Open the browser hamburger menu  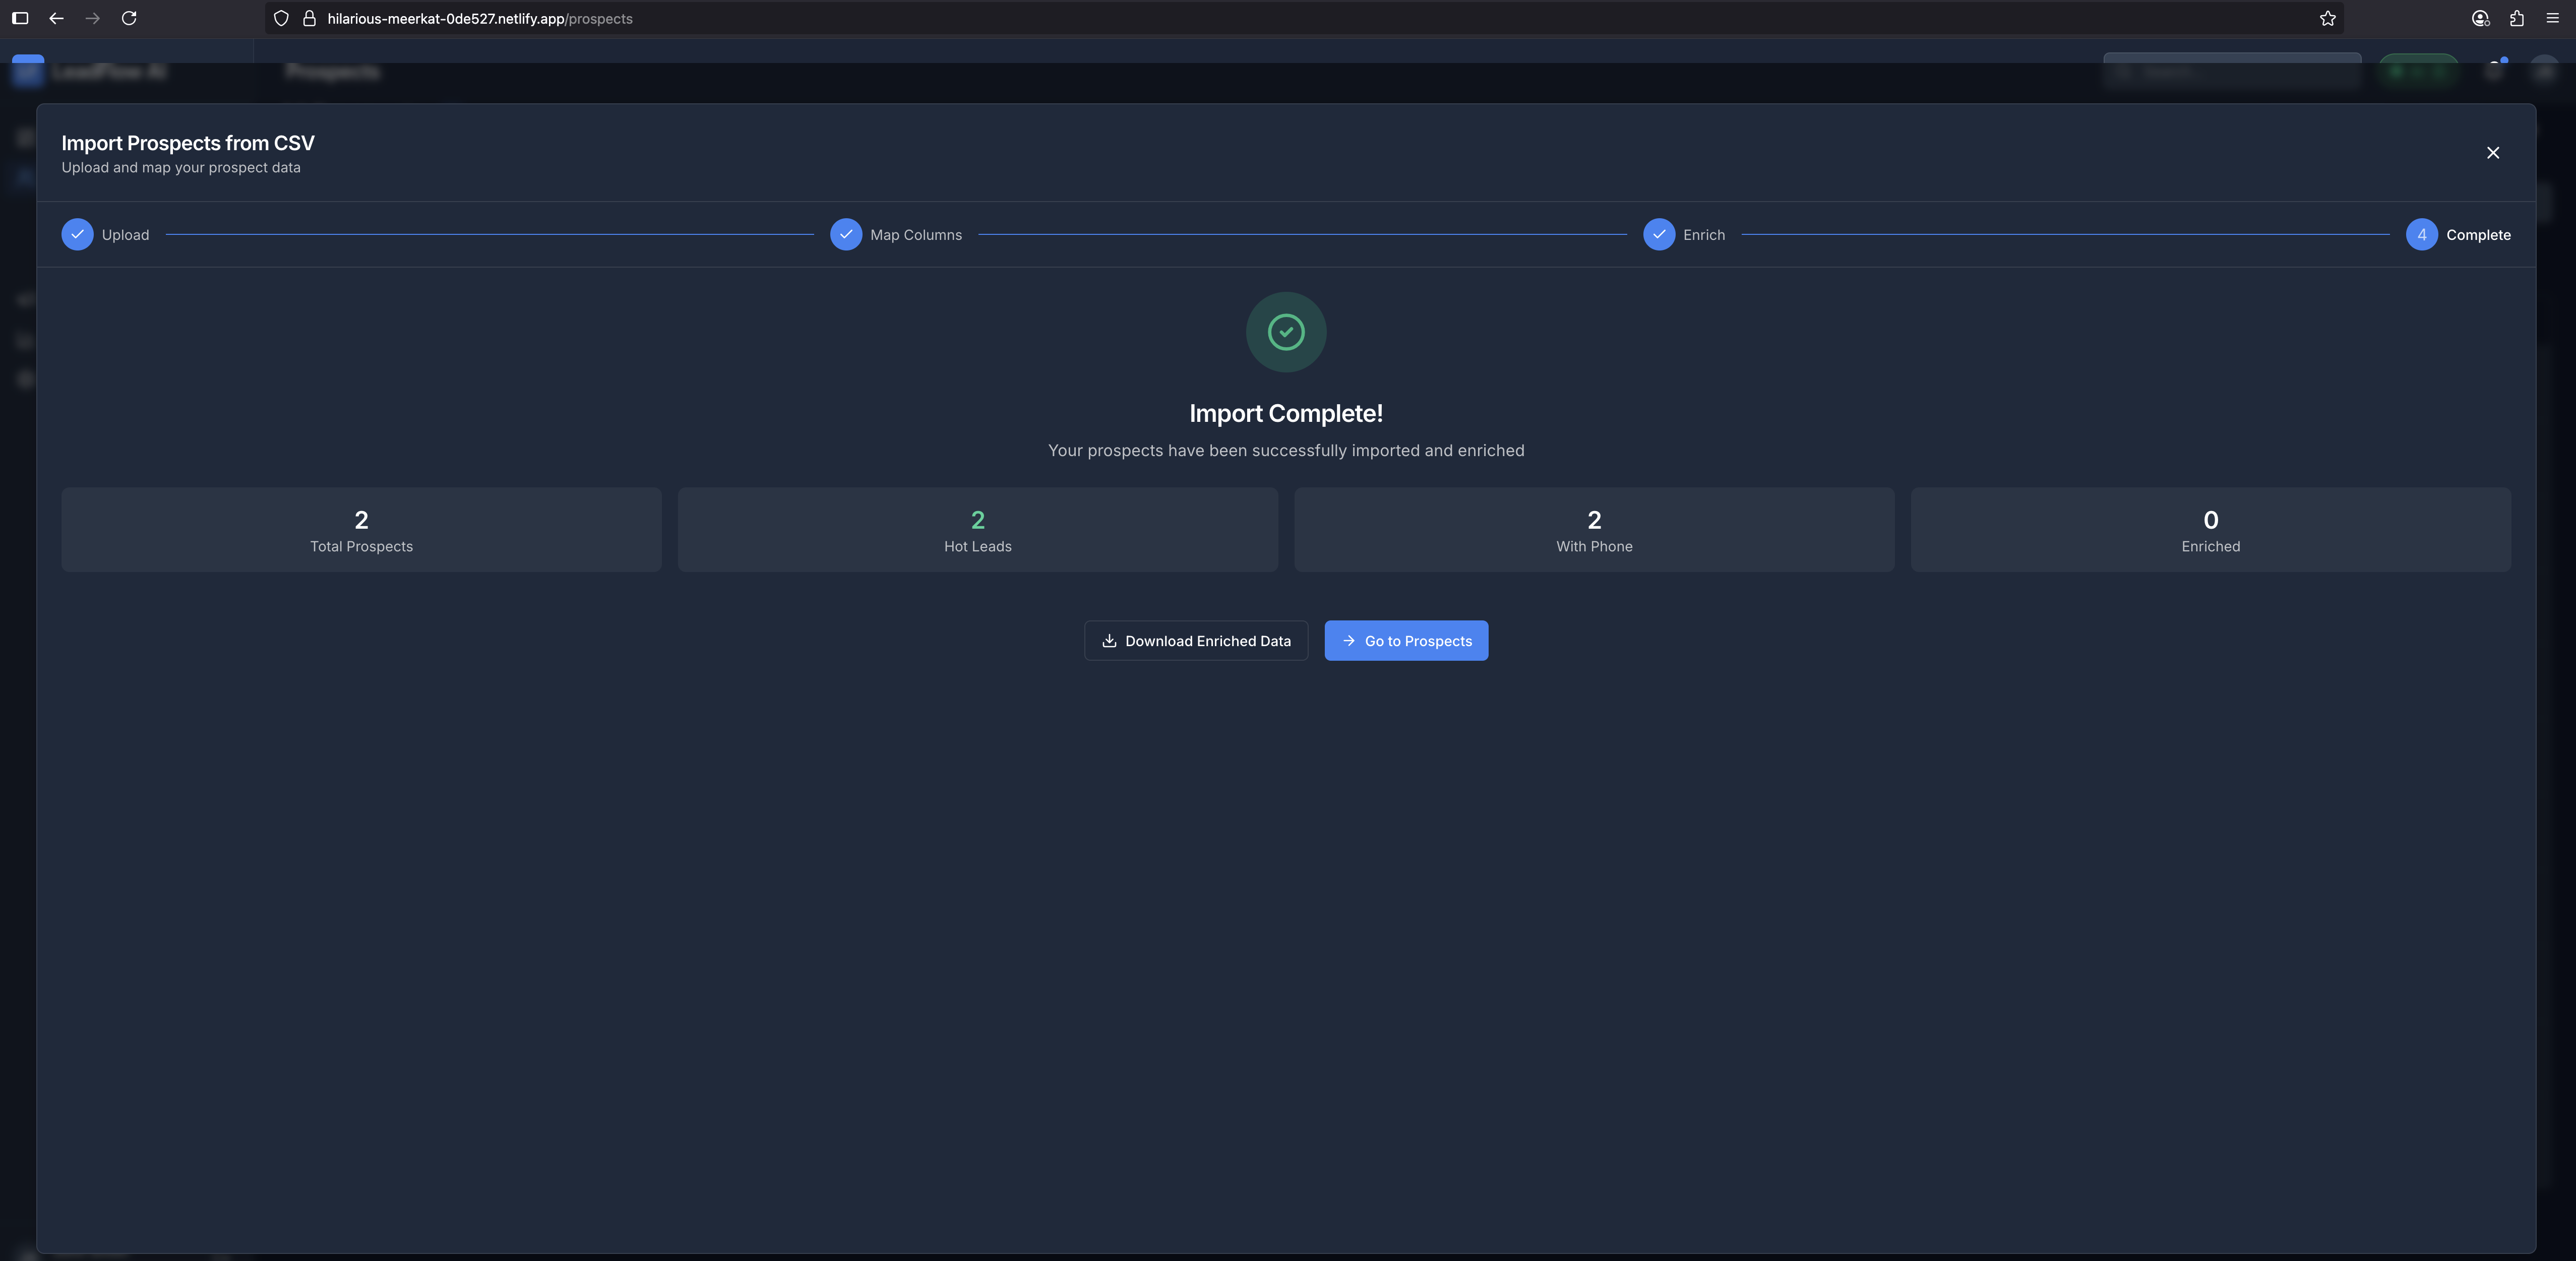click(x=2552, y=18)
